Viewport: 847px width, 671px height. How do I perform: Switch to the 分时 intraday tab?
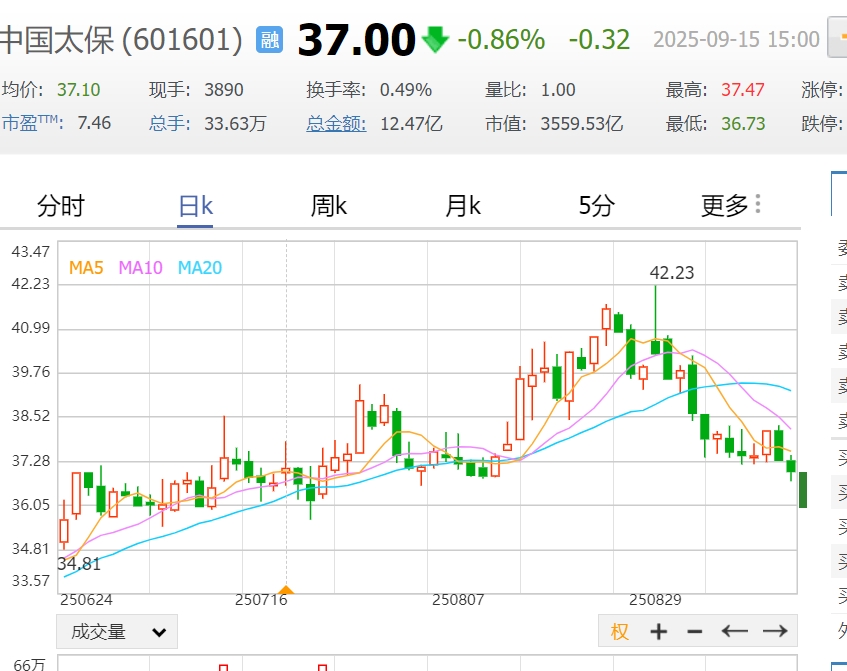click(60, 206)
